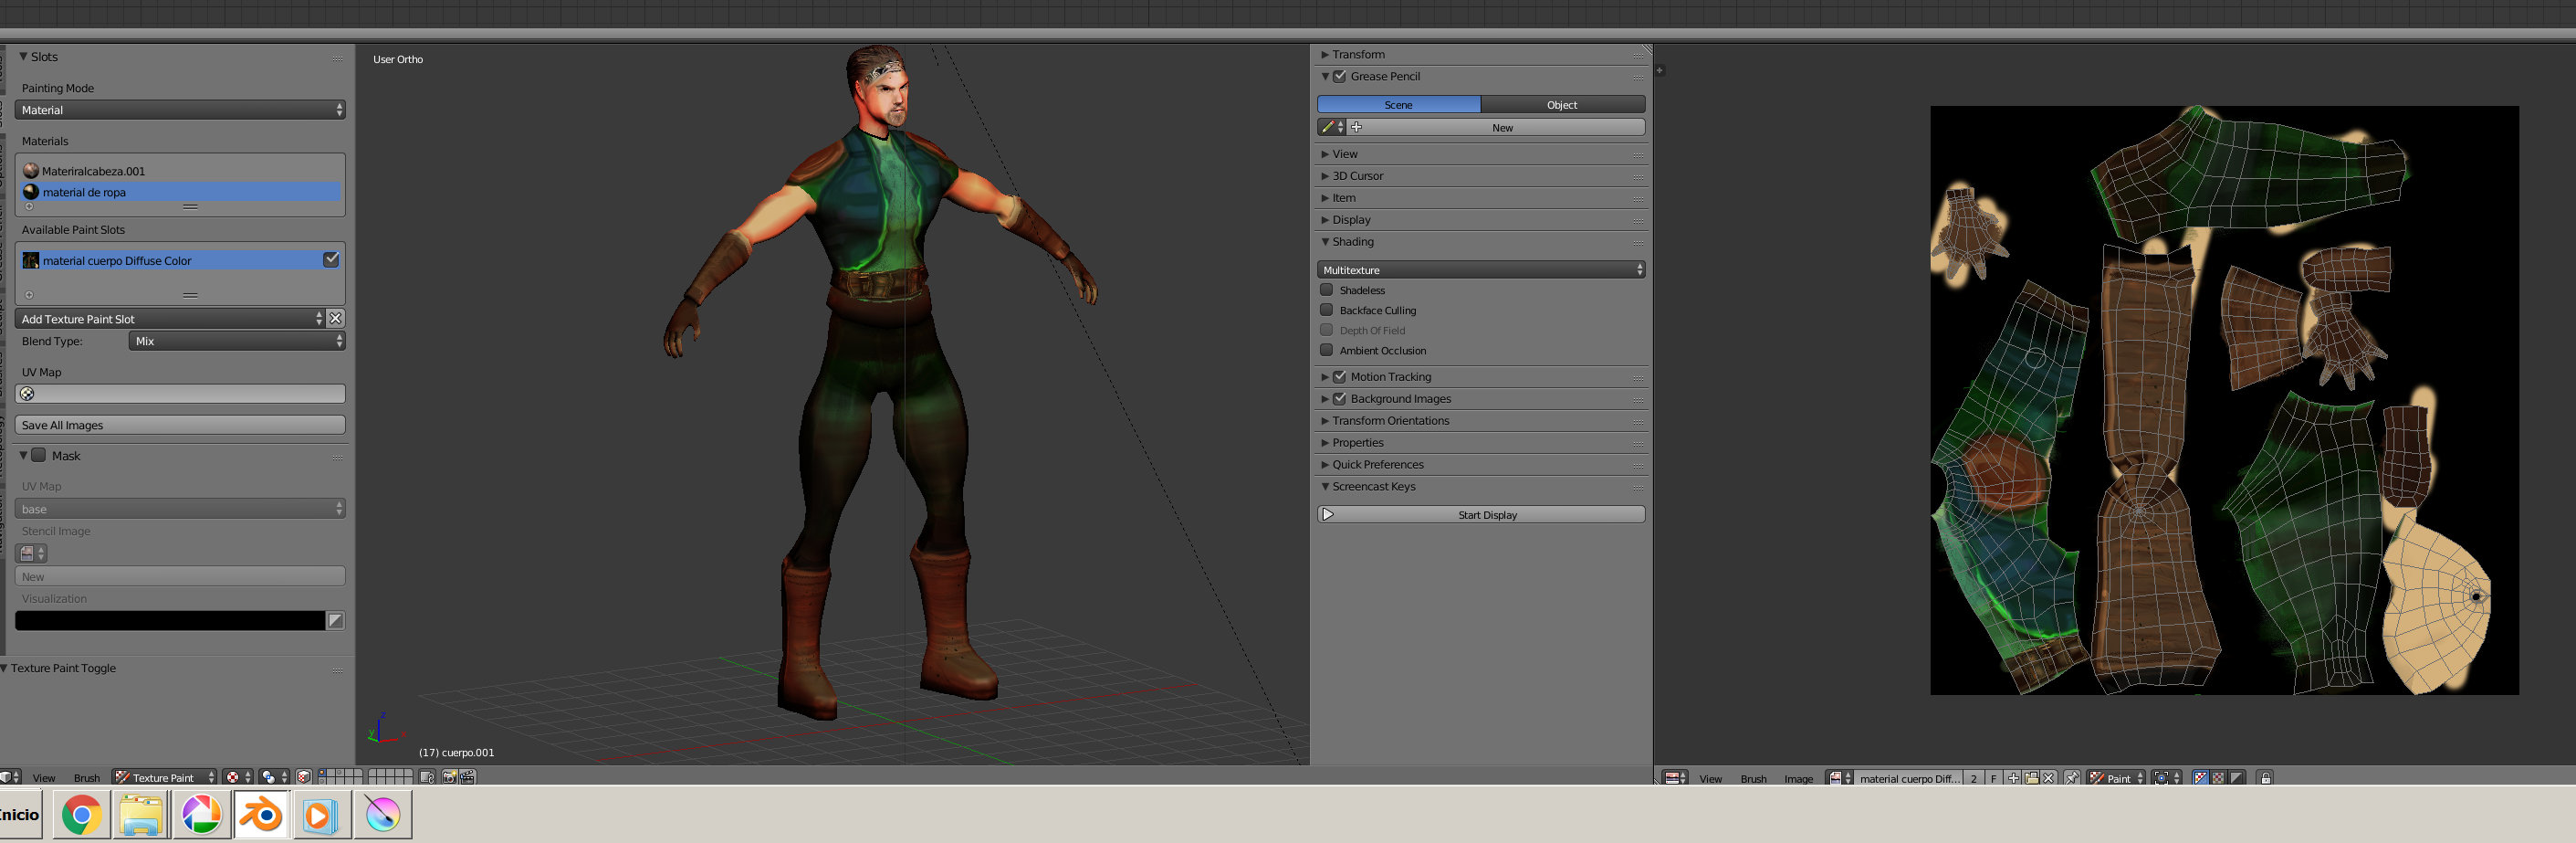Open the Multitexture shading dropdown
Image resolution: width=2576 pixels, height=843 pixels.
1480,270
